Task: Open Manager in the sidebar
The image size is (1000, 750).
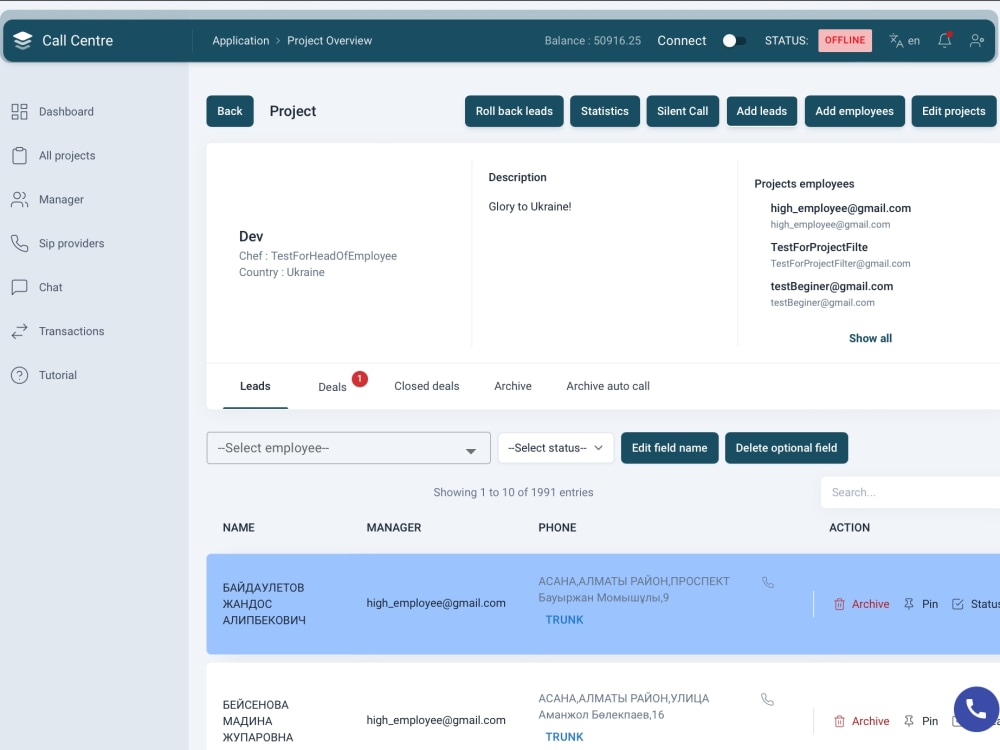Action: [x=61, y=200]
